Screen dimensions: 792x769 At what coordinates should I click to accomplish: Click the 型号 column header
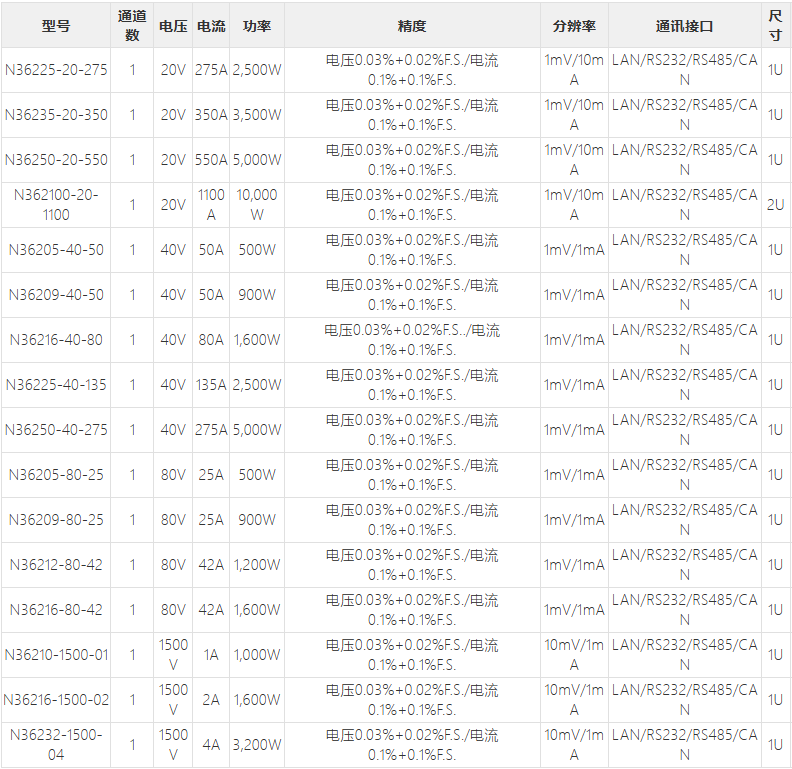(x=56, y=26)
